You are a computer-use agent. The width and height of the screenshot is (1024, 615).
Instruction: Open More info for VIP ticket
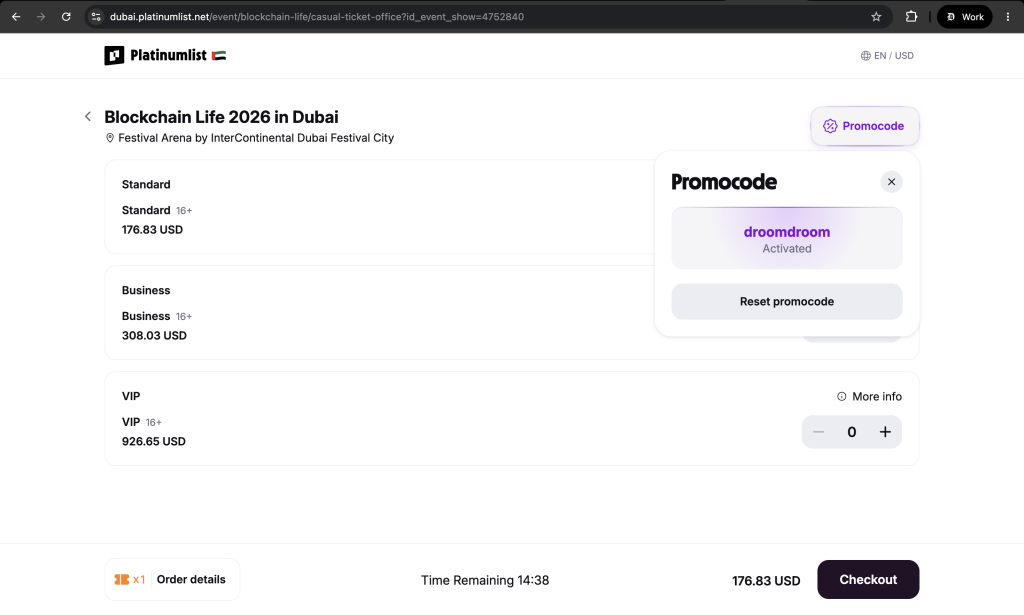click(x=869, y=396)
